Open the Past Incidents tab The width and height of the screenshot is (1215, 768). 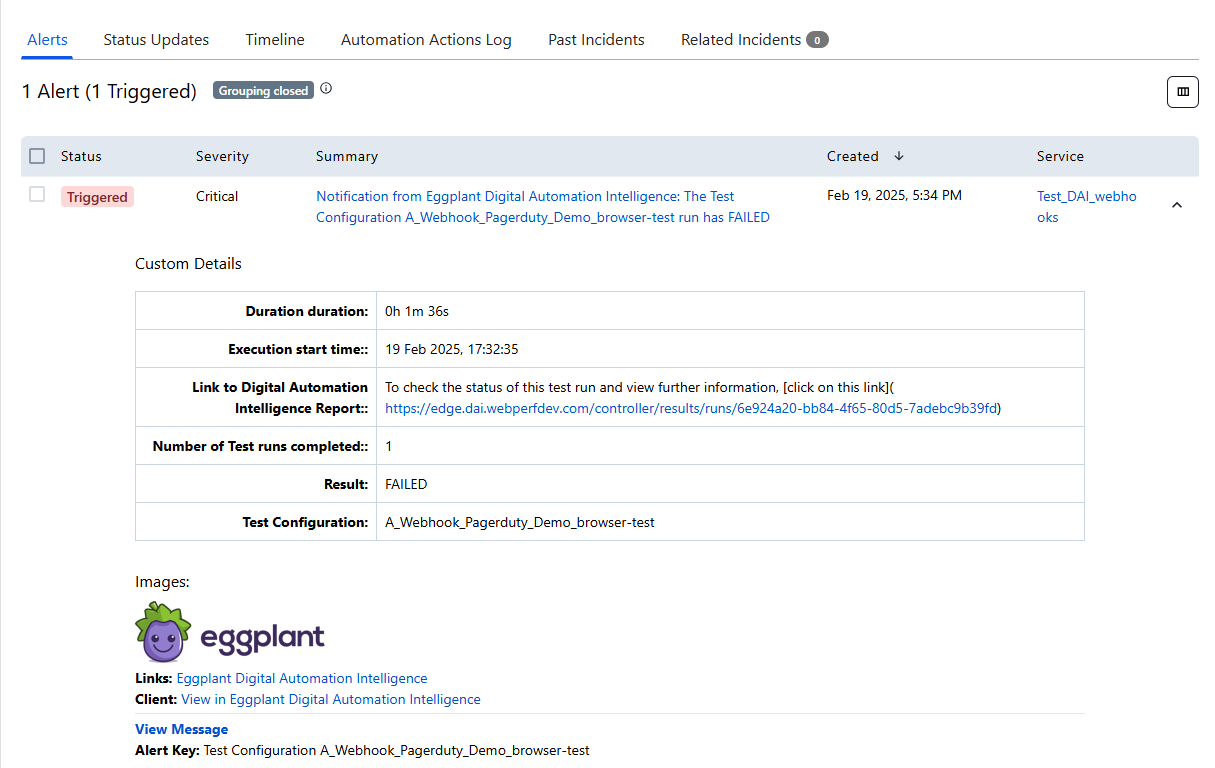pyautogui.click(x=596, y=40)
